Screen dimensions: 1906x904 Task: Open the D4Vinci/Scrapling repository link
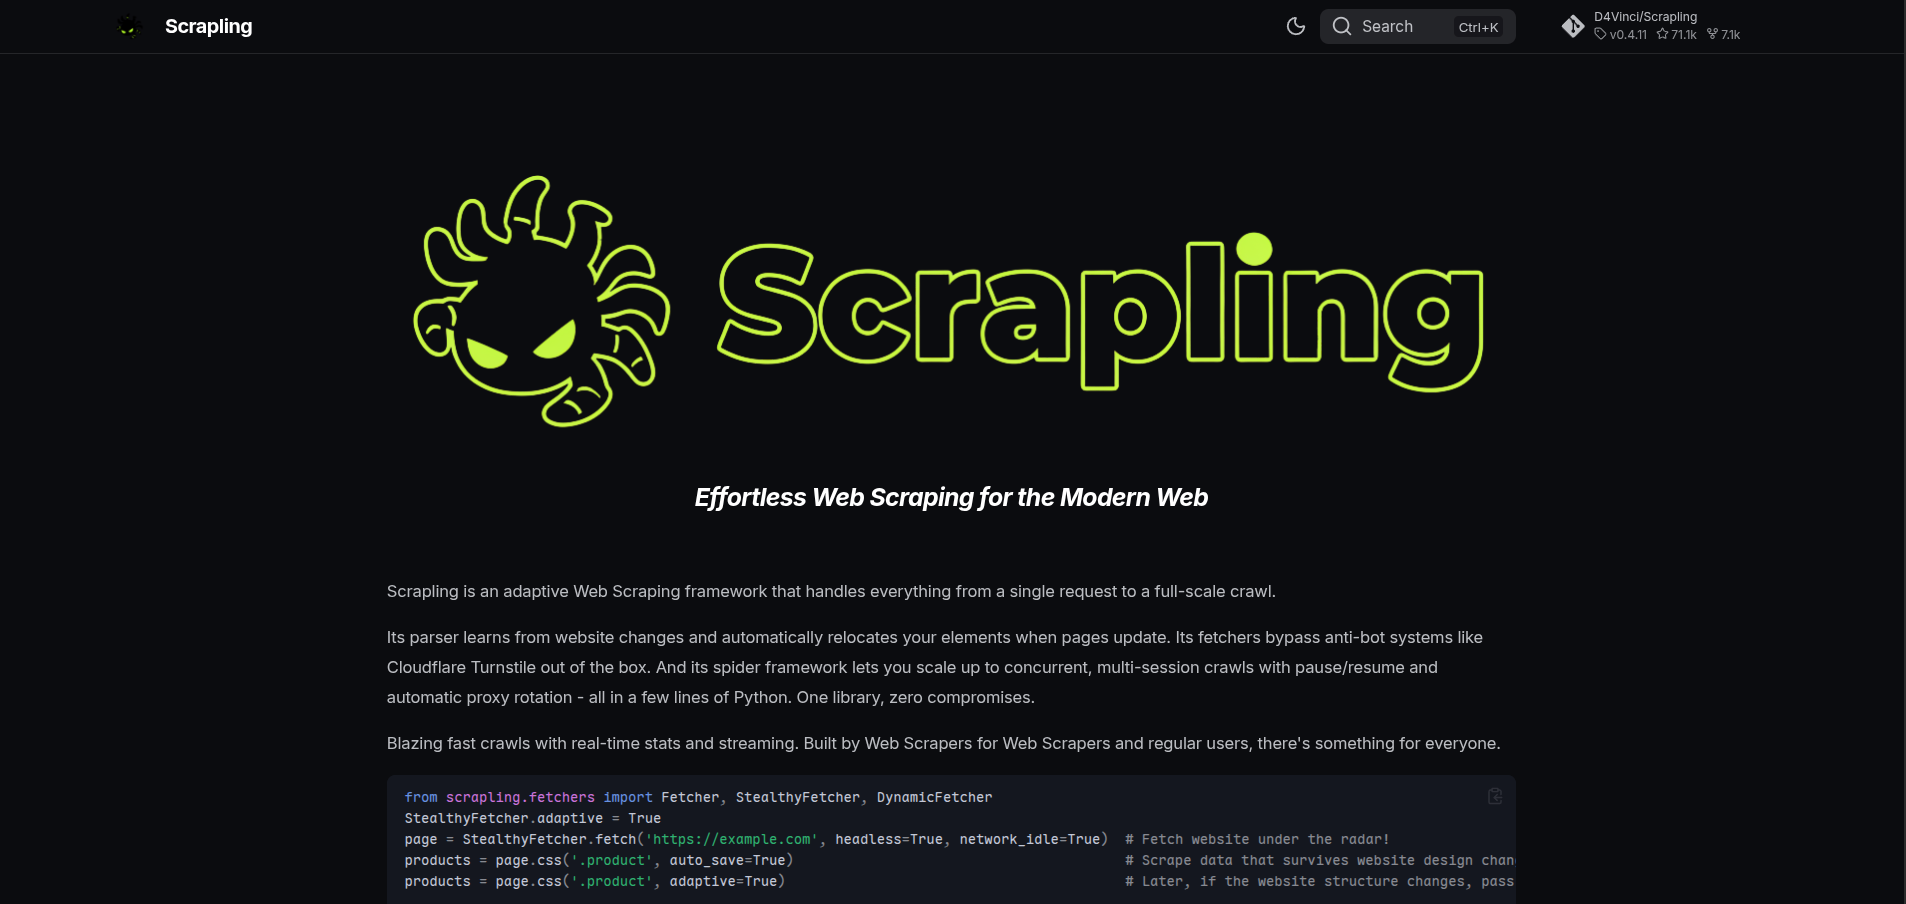(1645, 17)
